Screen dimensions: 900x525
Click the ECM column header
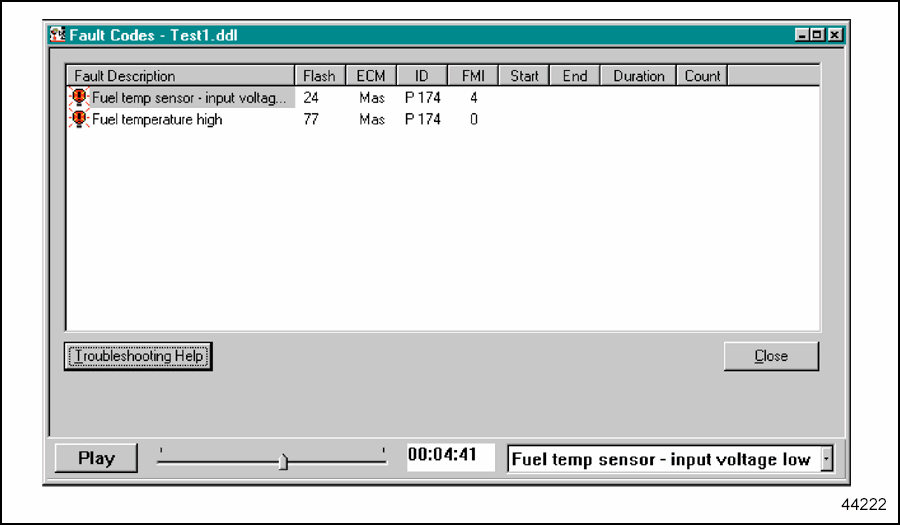[371, 76]
